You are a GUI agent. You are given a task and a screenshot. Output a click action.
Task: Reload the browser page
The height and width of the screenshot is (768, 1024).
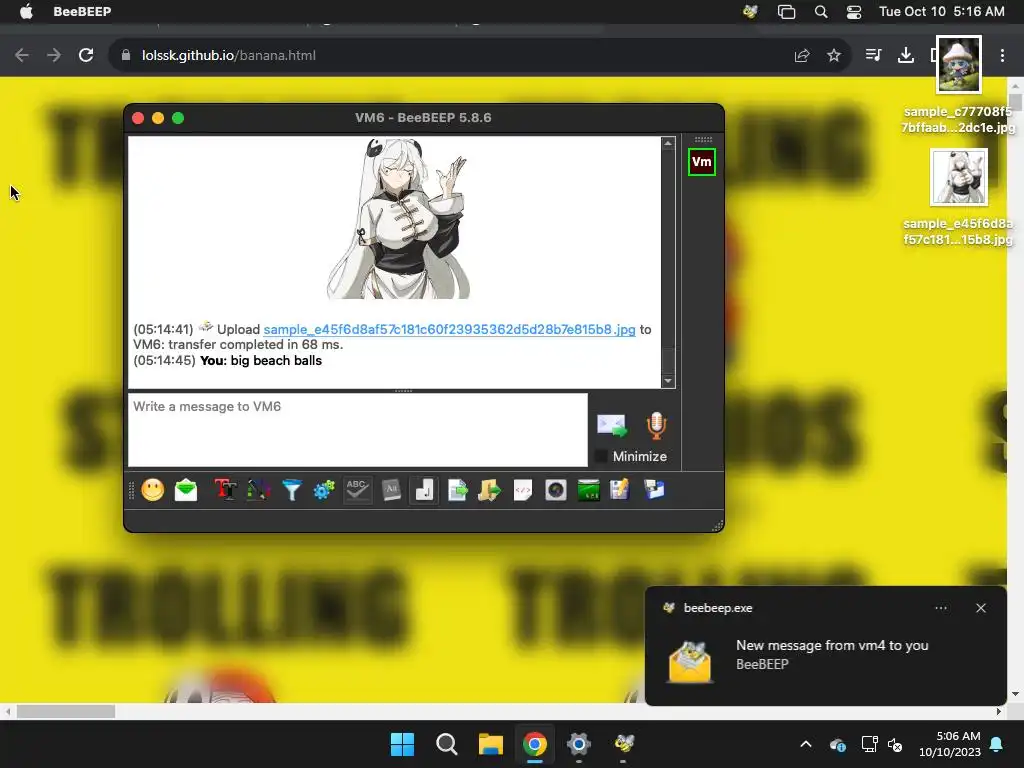[x=86, y=56]
